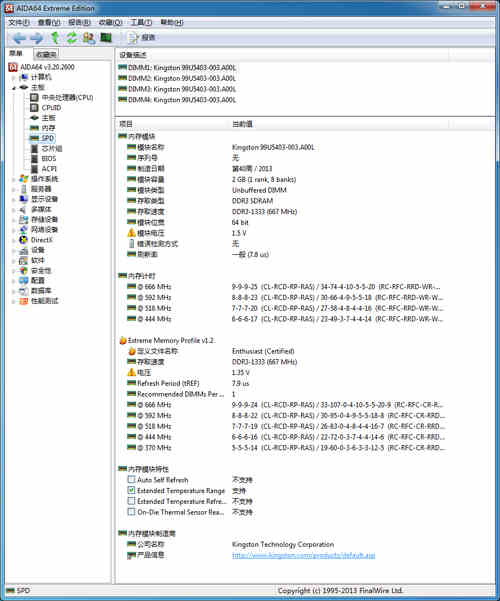The image size is (500, 601).
Task: Toggle the Extended Temperature Range checkbox
Action: point(132,490)
